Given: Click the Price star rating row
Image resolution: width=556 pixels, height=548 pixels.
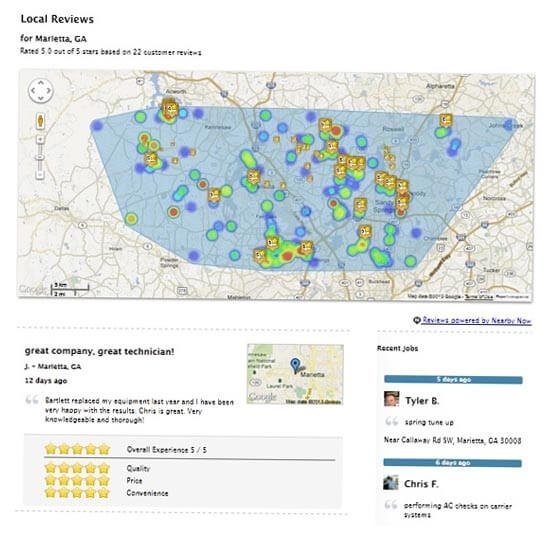Looking at the screenshot, I should coord(77,480).
